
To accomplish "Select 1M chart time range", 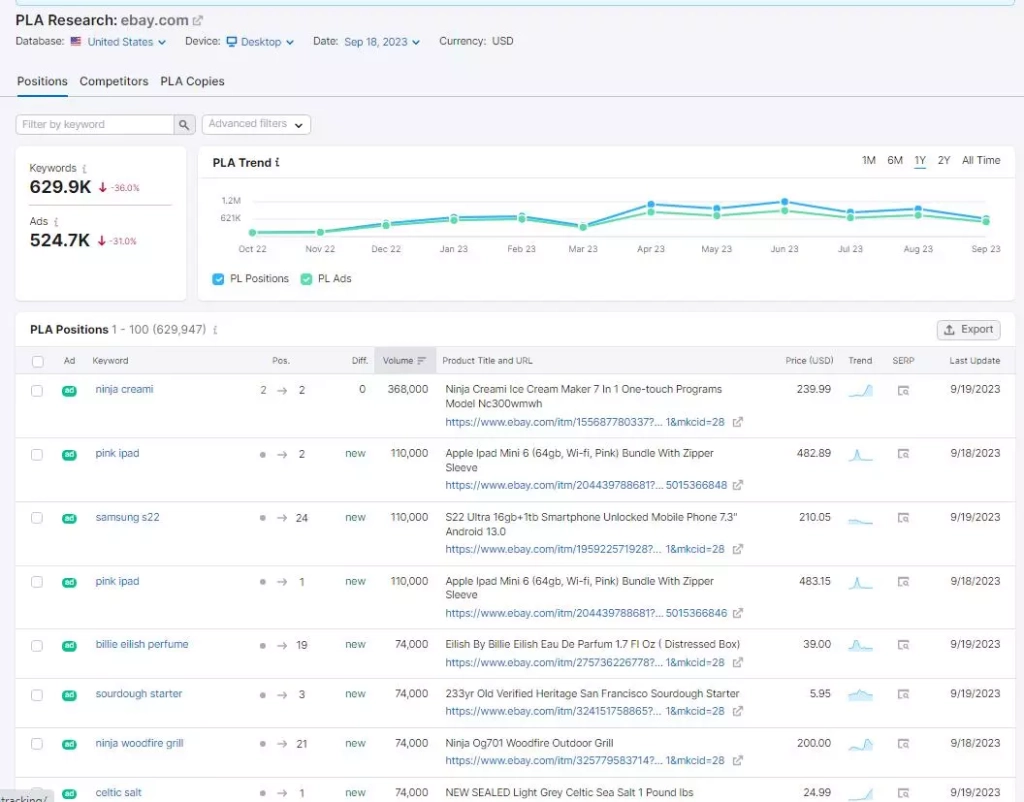I will pyautogui.click(x=869, y=161).
